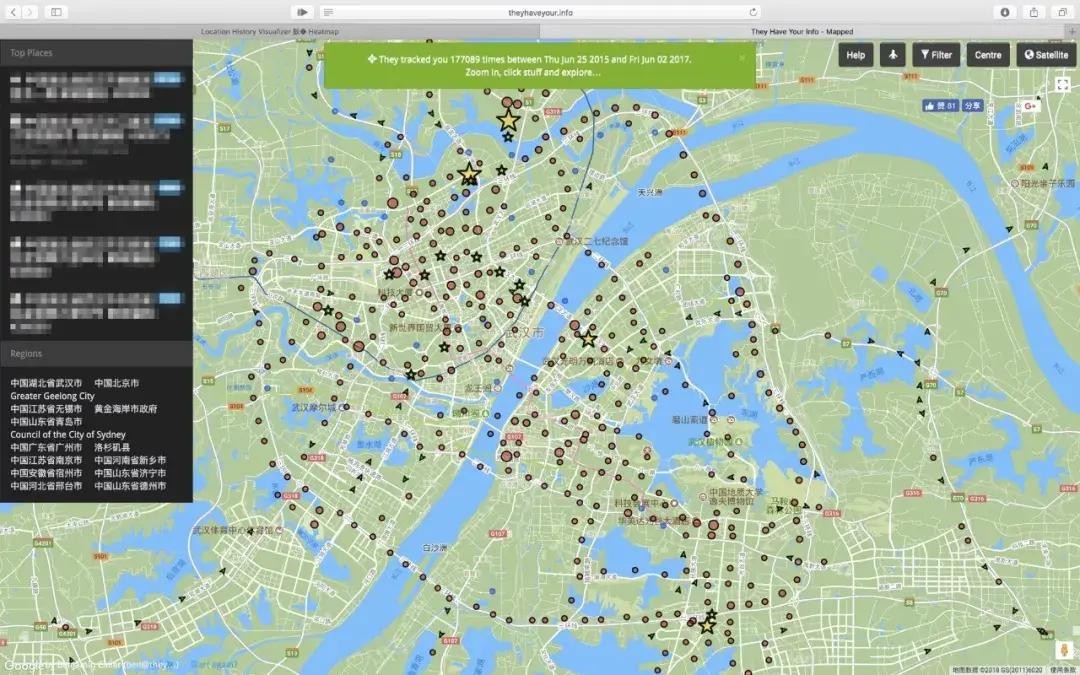Click the Facebook share button
The width and height of the screenshot is (1080, 675).
973,105
